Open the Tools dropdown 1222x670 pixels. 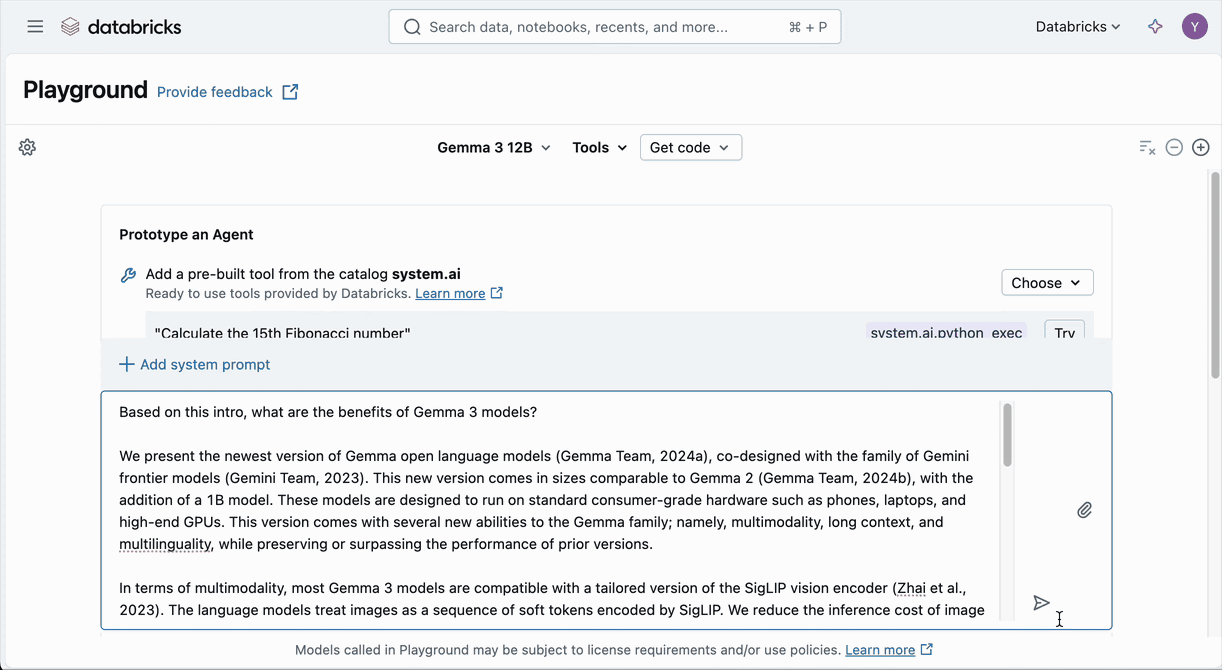(599, 148)
